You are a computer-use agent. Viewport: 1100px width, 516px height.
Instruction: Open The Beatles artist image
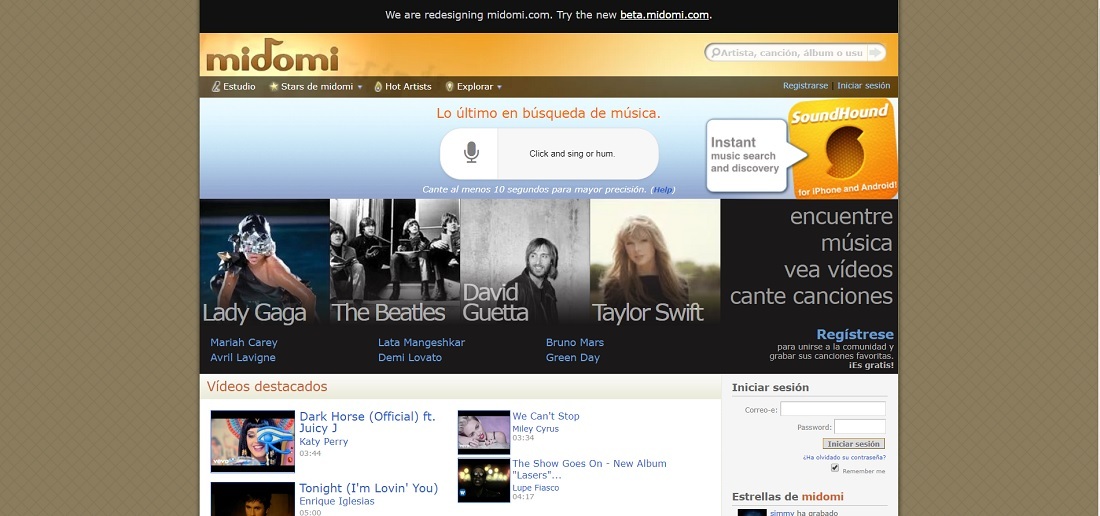click(394, 262)
